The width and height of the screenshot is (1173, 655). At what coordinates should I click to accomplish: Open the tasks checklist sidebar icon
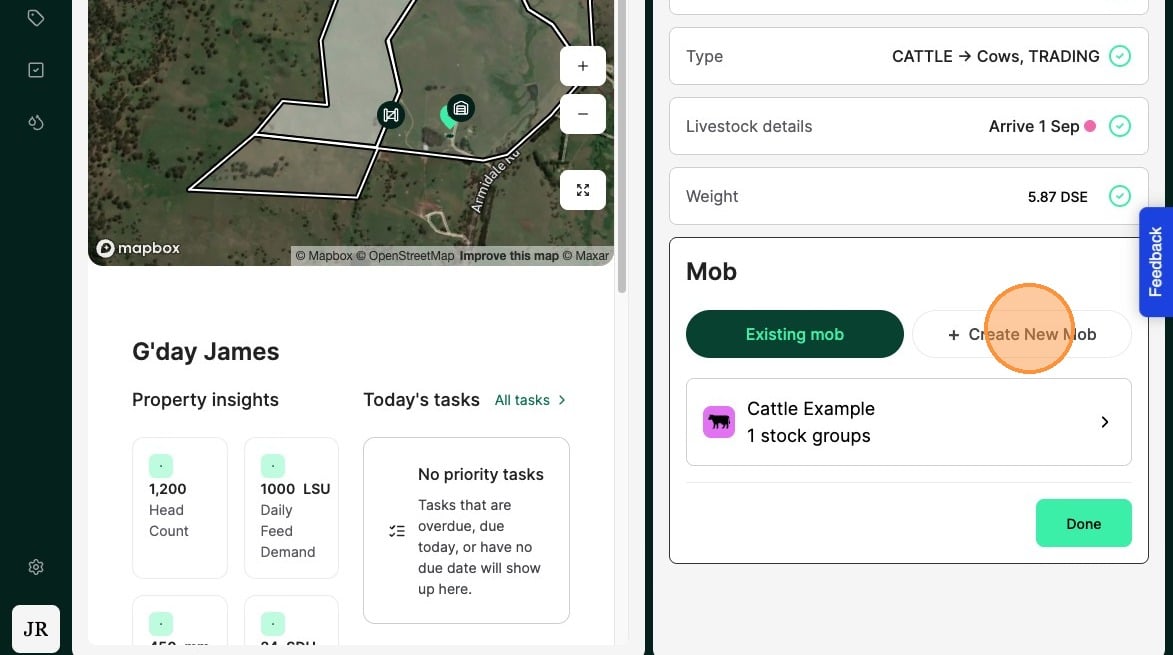coord(35,70)
